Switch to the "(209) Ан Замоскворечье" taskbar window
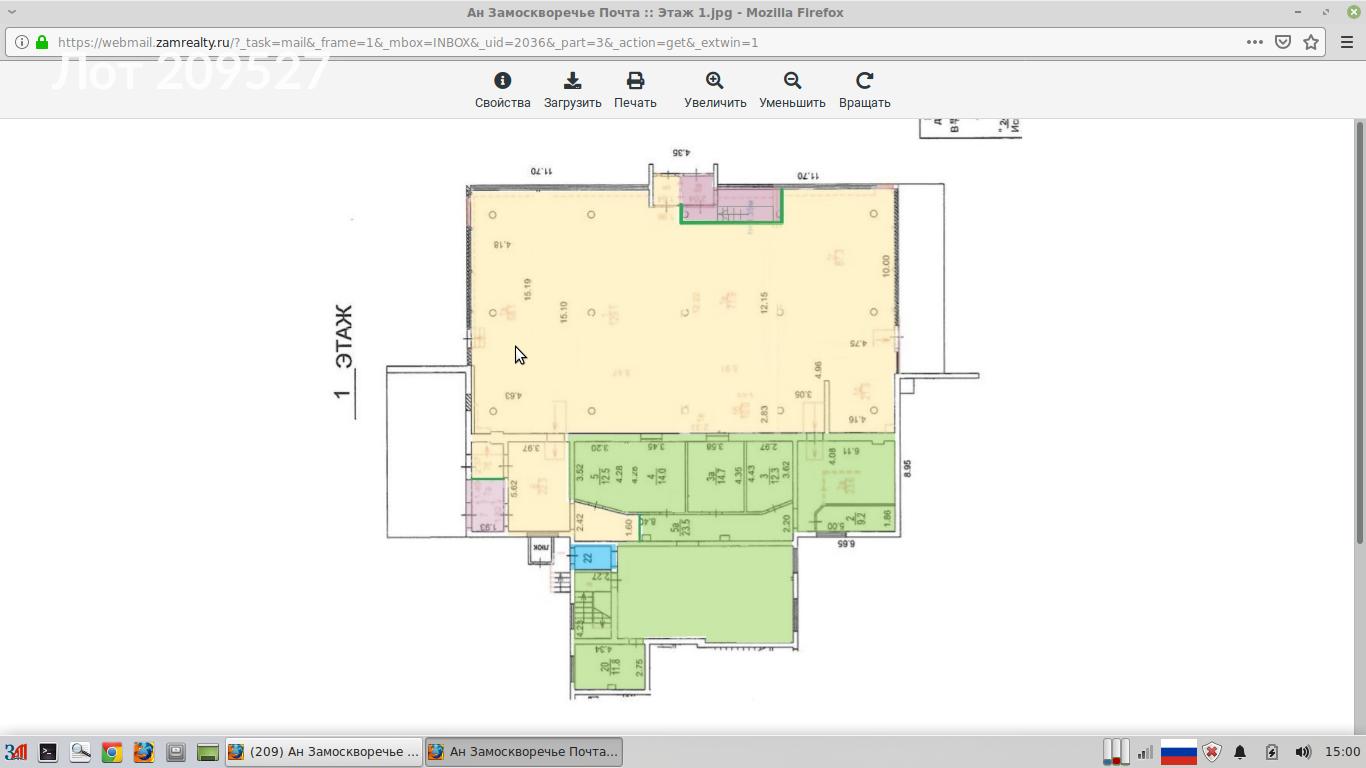This screenshot has height=768, width=1366. [323, 752]
